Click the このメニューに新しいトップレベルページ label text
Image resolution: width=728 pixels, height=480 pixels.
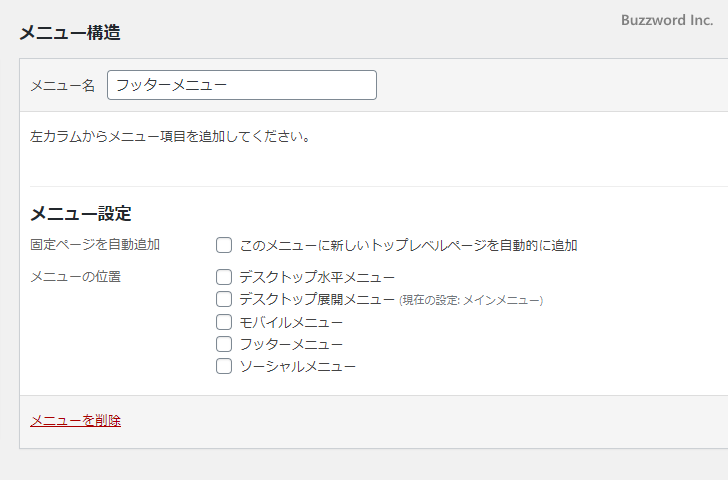coord(408,245)
